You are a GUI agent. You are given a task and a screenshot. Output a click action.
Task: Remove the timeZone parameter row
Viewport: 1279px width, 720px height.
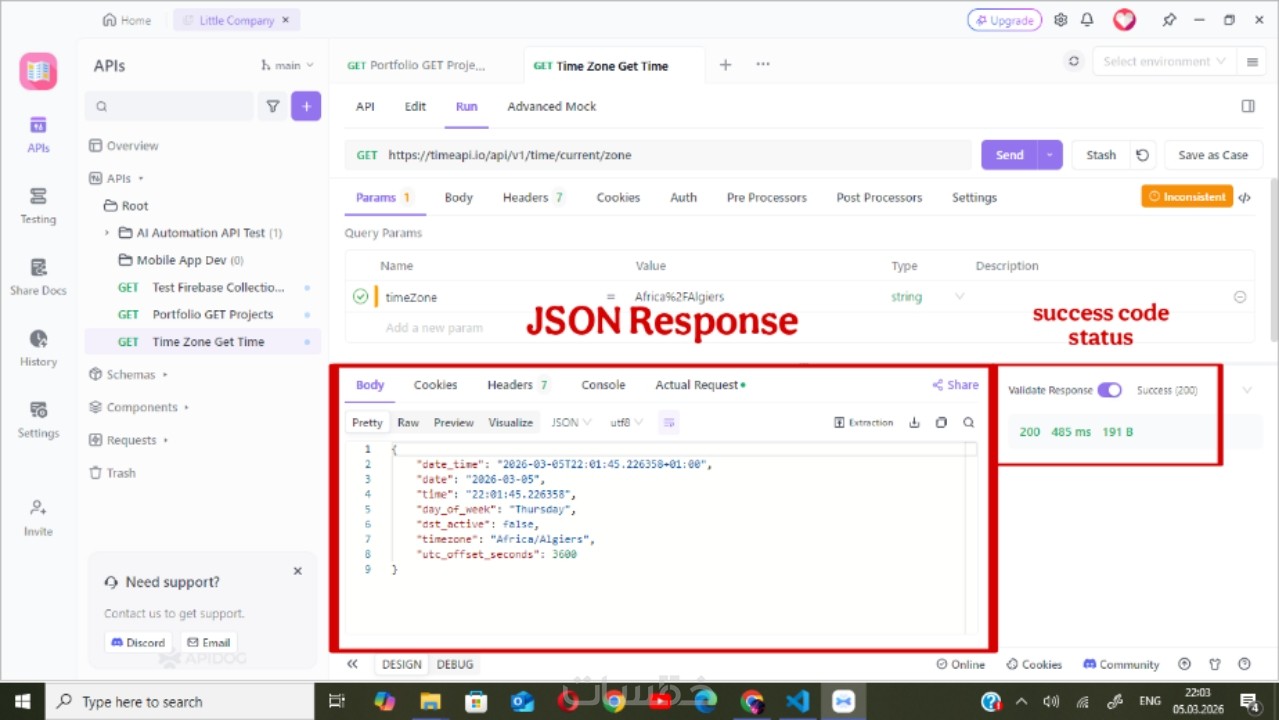1240,297
